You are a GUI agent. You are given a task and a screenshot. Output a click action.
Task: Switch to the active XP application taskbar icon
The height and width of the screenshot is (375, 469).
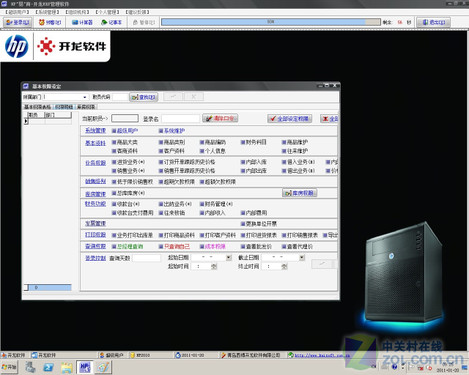84,367
